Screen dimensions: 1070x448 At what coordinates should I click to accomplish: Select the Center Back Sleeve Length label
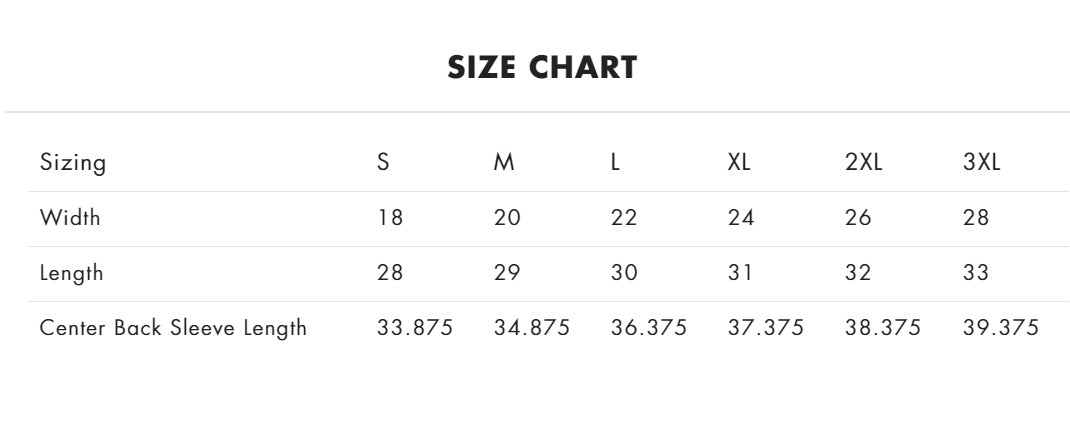point(173,328)
